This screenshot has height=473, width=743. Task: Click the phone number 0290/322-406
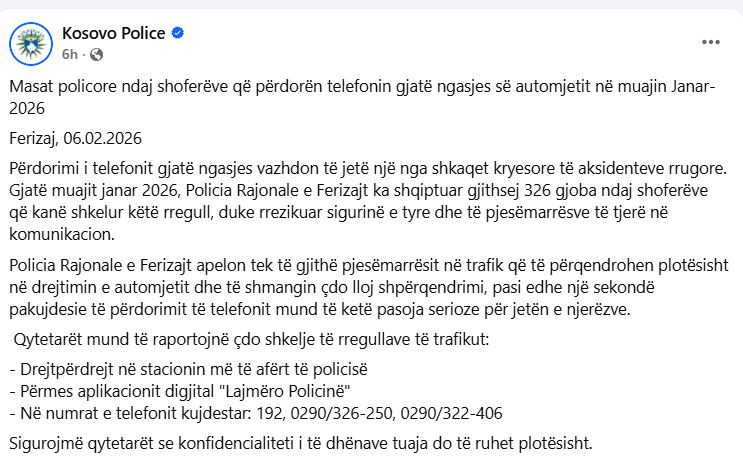[x=452, y=413]
